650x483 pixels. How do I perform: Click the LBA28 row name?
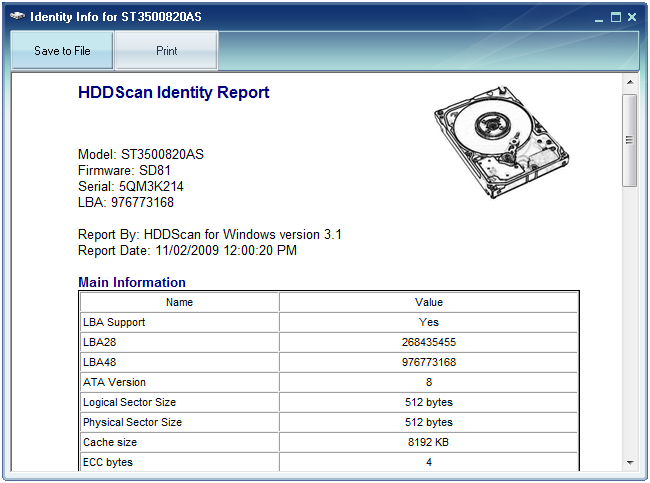tap(99, 342)
